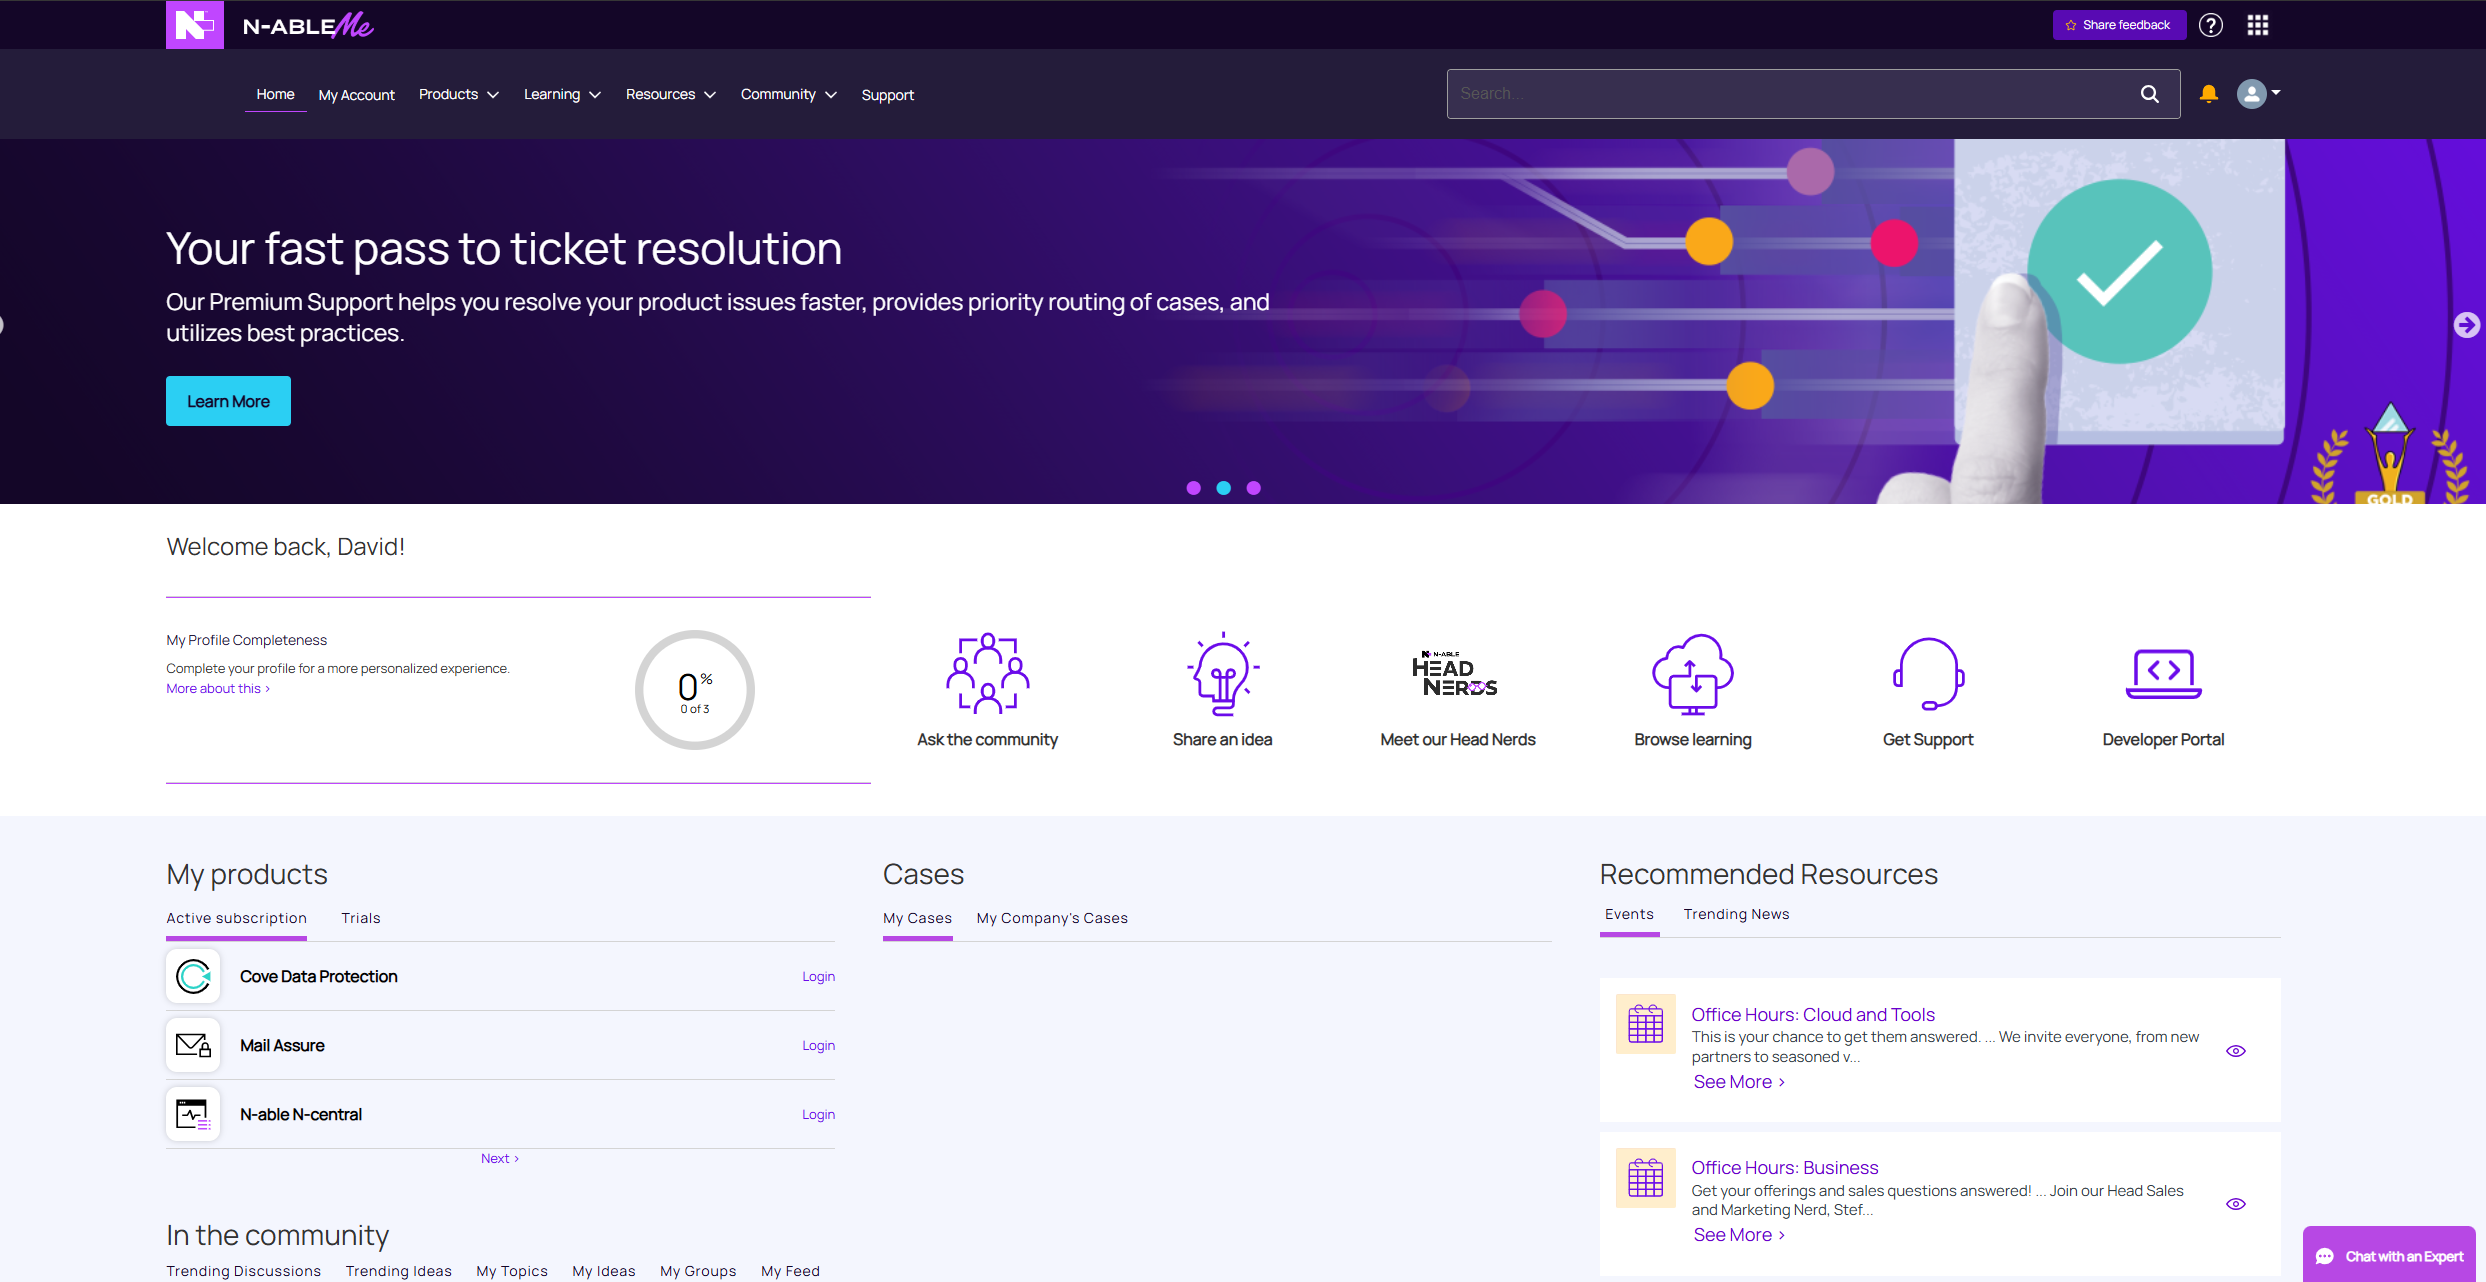
Task: Open the Share an idea lightbulb icon
Action: pos(1222,673)
